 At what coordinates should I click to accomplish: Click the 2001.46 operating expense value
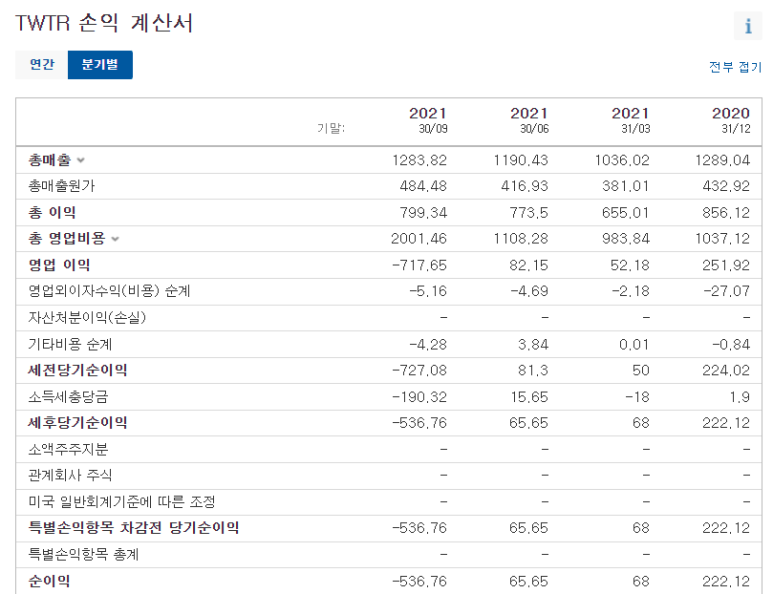click(x=419, y=239)
